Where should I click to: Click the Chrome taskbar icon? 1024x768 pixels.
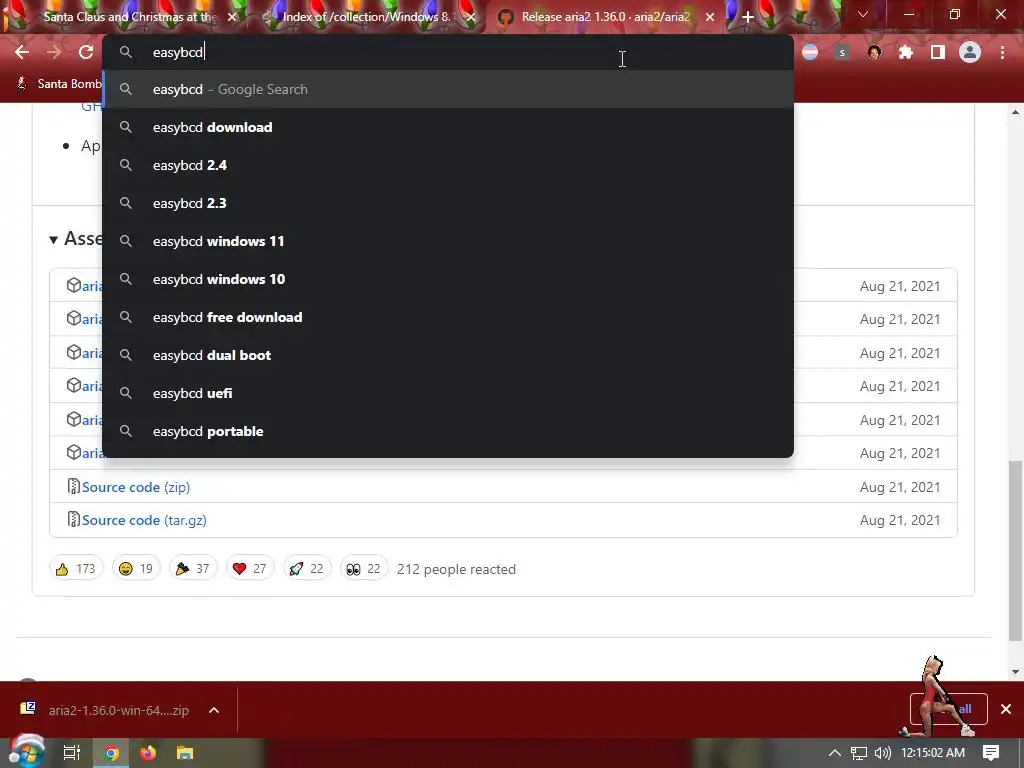click(112, 754)
